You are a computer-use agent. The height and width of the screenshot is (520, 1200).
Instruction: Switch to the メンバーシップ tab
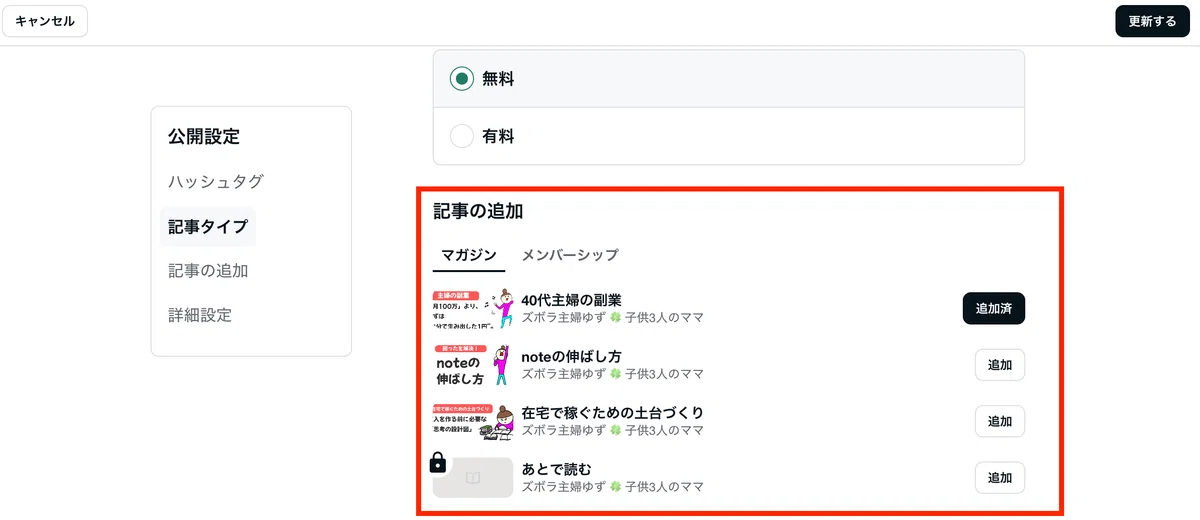pyautogui.click(x=570, y=255)
